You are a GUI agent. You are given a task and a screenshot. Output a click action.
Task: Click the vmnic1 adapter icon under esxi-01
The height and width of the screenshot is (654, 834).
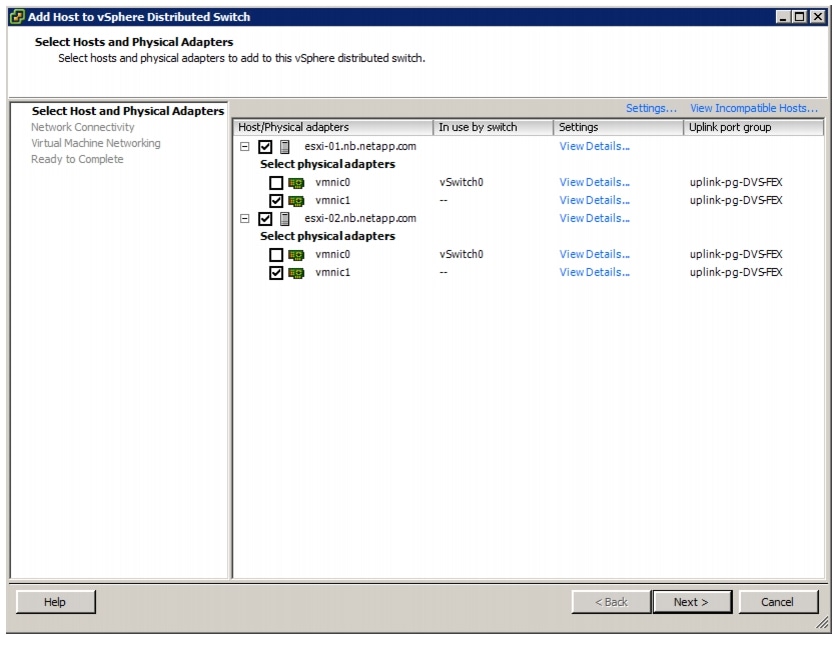(296, 201)
